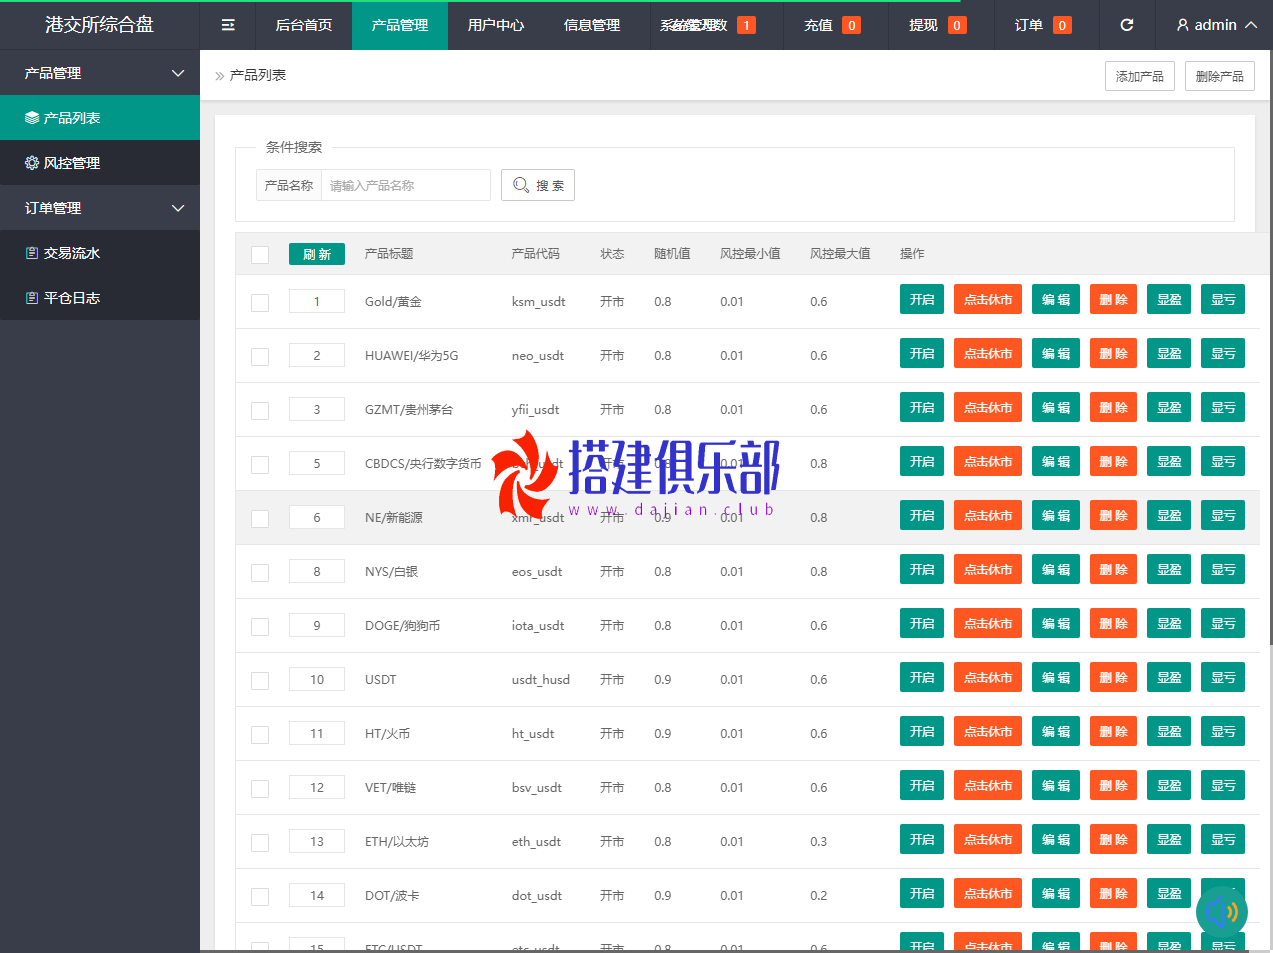The width and height of the screenshot is (1273, 953).
Task: Open the 订单 tab in the top bar
Action: [x=1043, y=25]
